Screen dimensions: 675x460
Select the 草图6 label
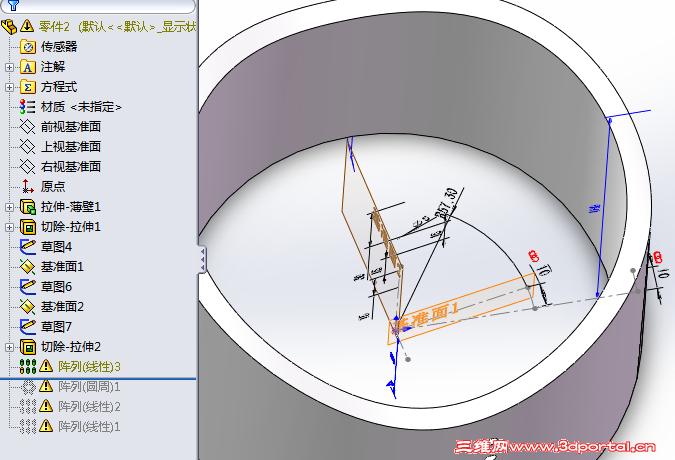(56, 287)
